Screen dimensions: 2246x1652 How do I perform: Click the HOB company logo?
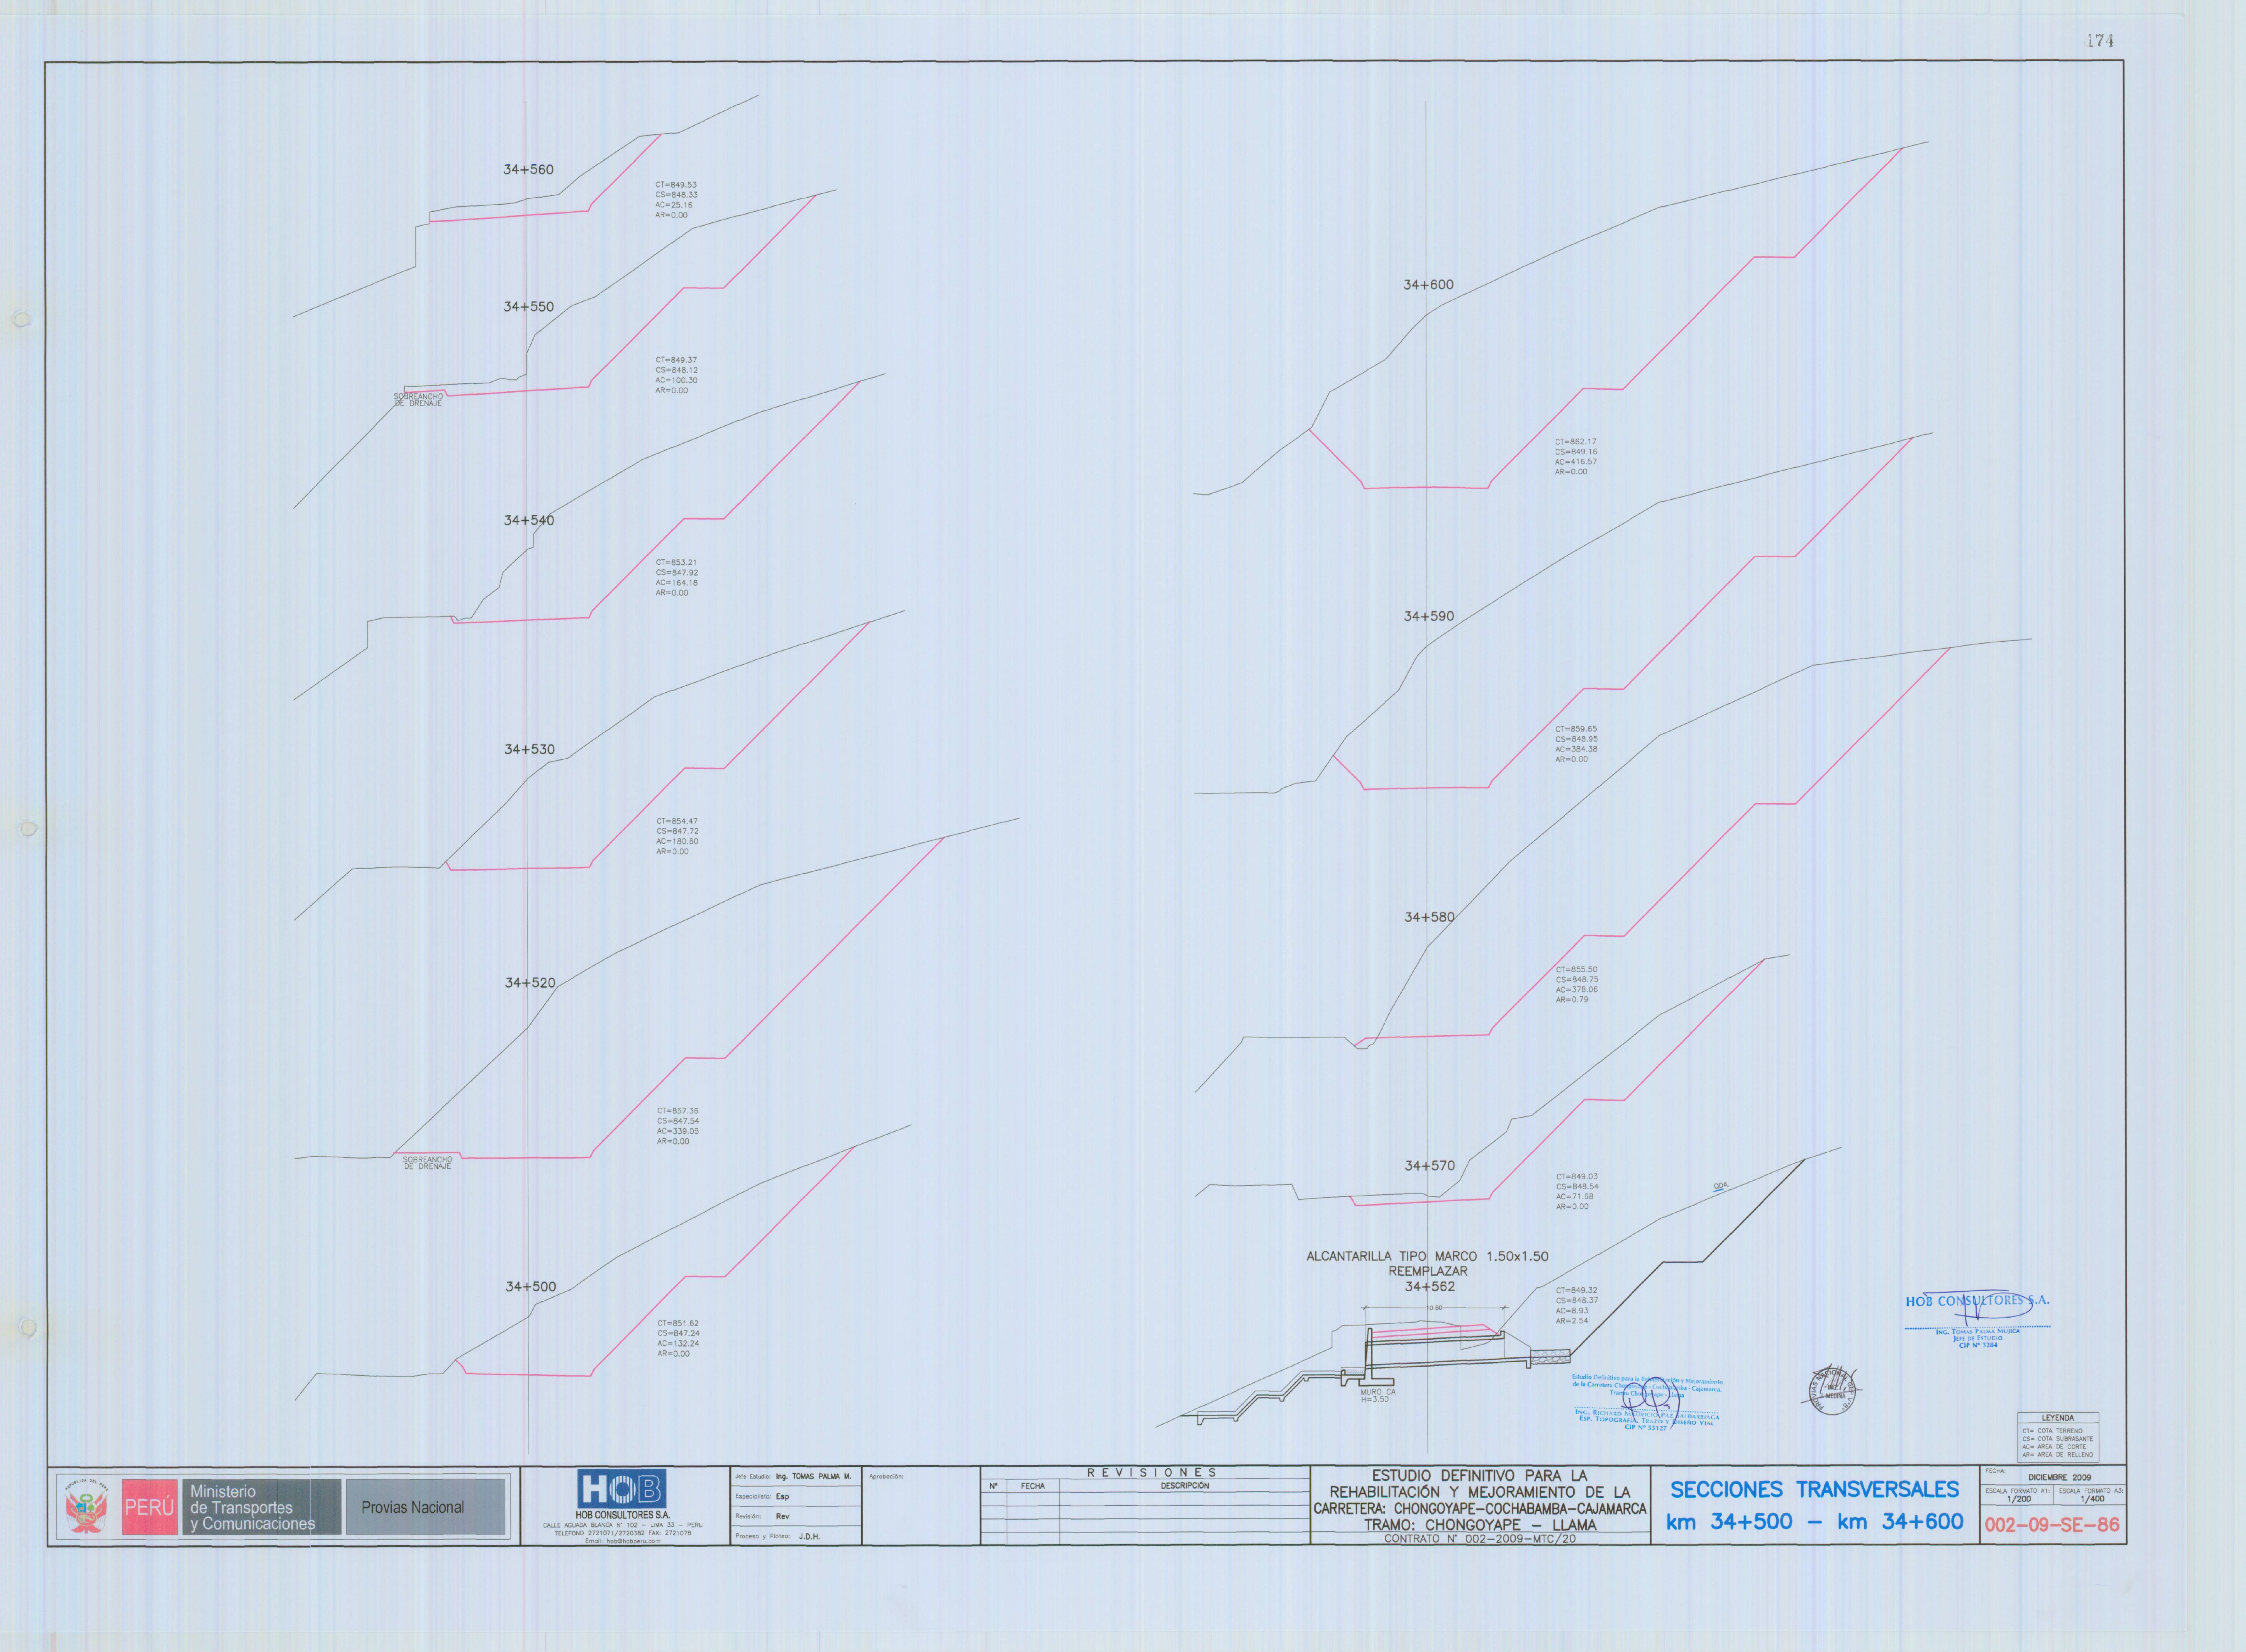621,1488
